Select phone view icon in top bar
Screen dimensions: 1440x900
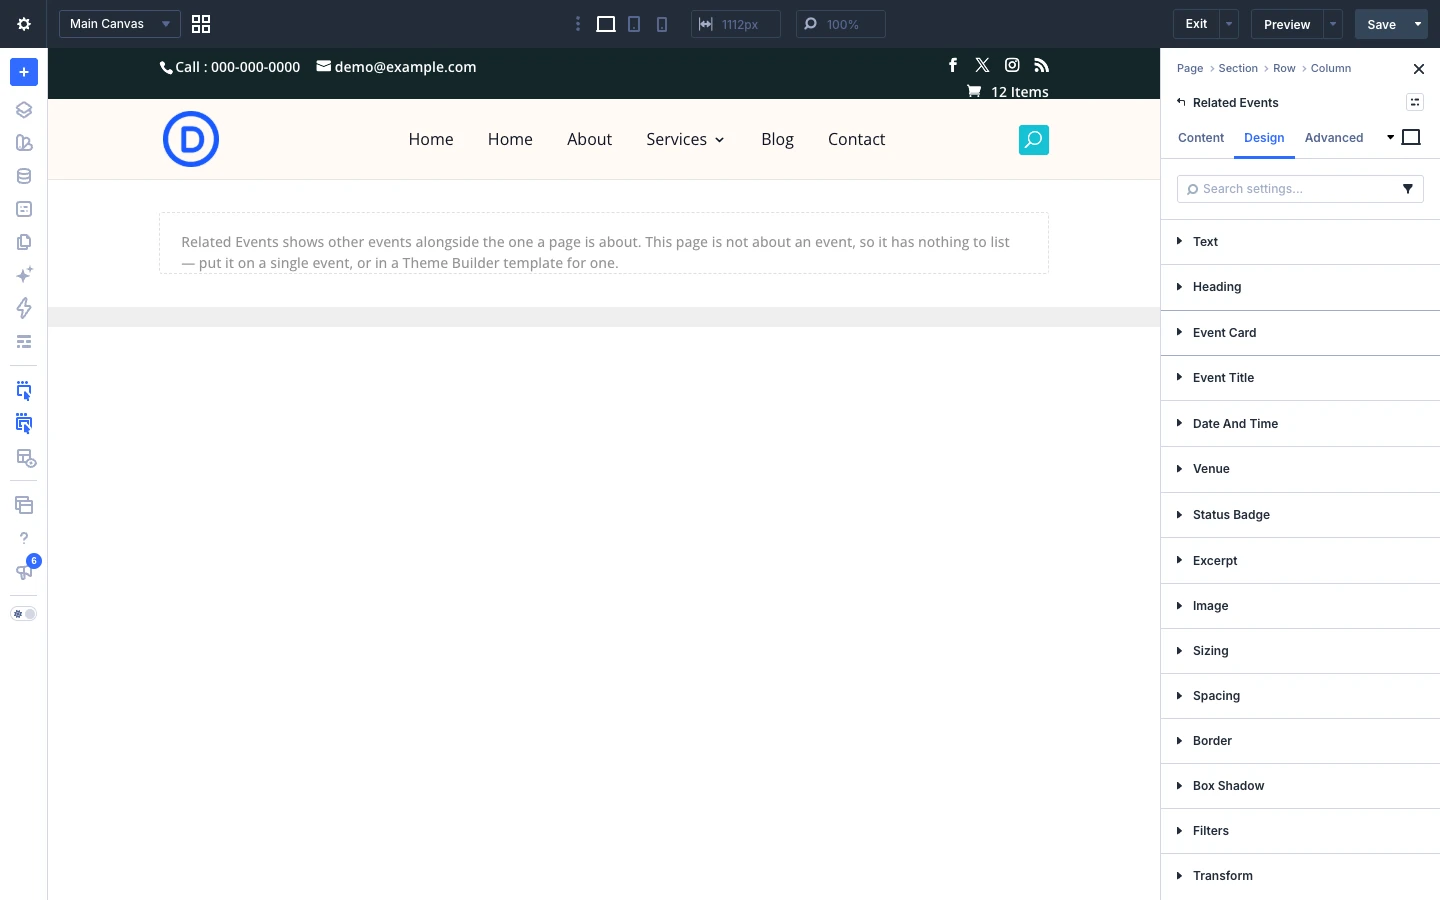click(662, 24)
